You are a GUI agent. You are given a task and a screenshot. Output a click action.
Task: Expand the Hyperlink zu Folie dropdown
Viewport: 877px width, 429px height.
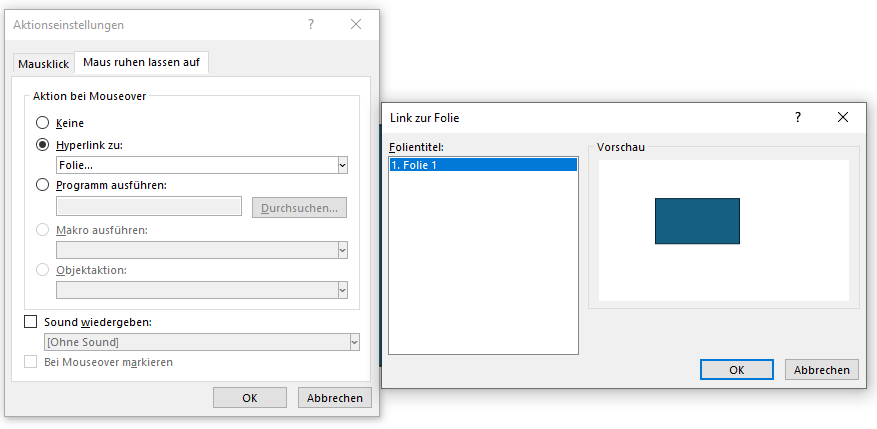342,165
